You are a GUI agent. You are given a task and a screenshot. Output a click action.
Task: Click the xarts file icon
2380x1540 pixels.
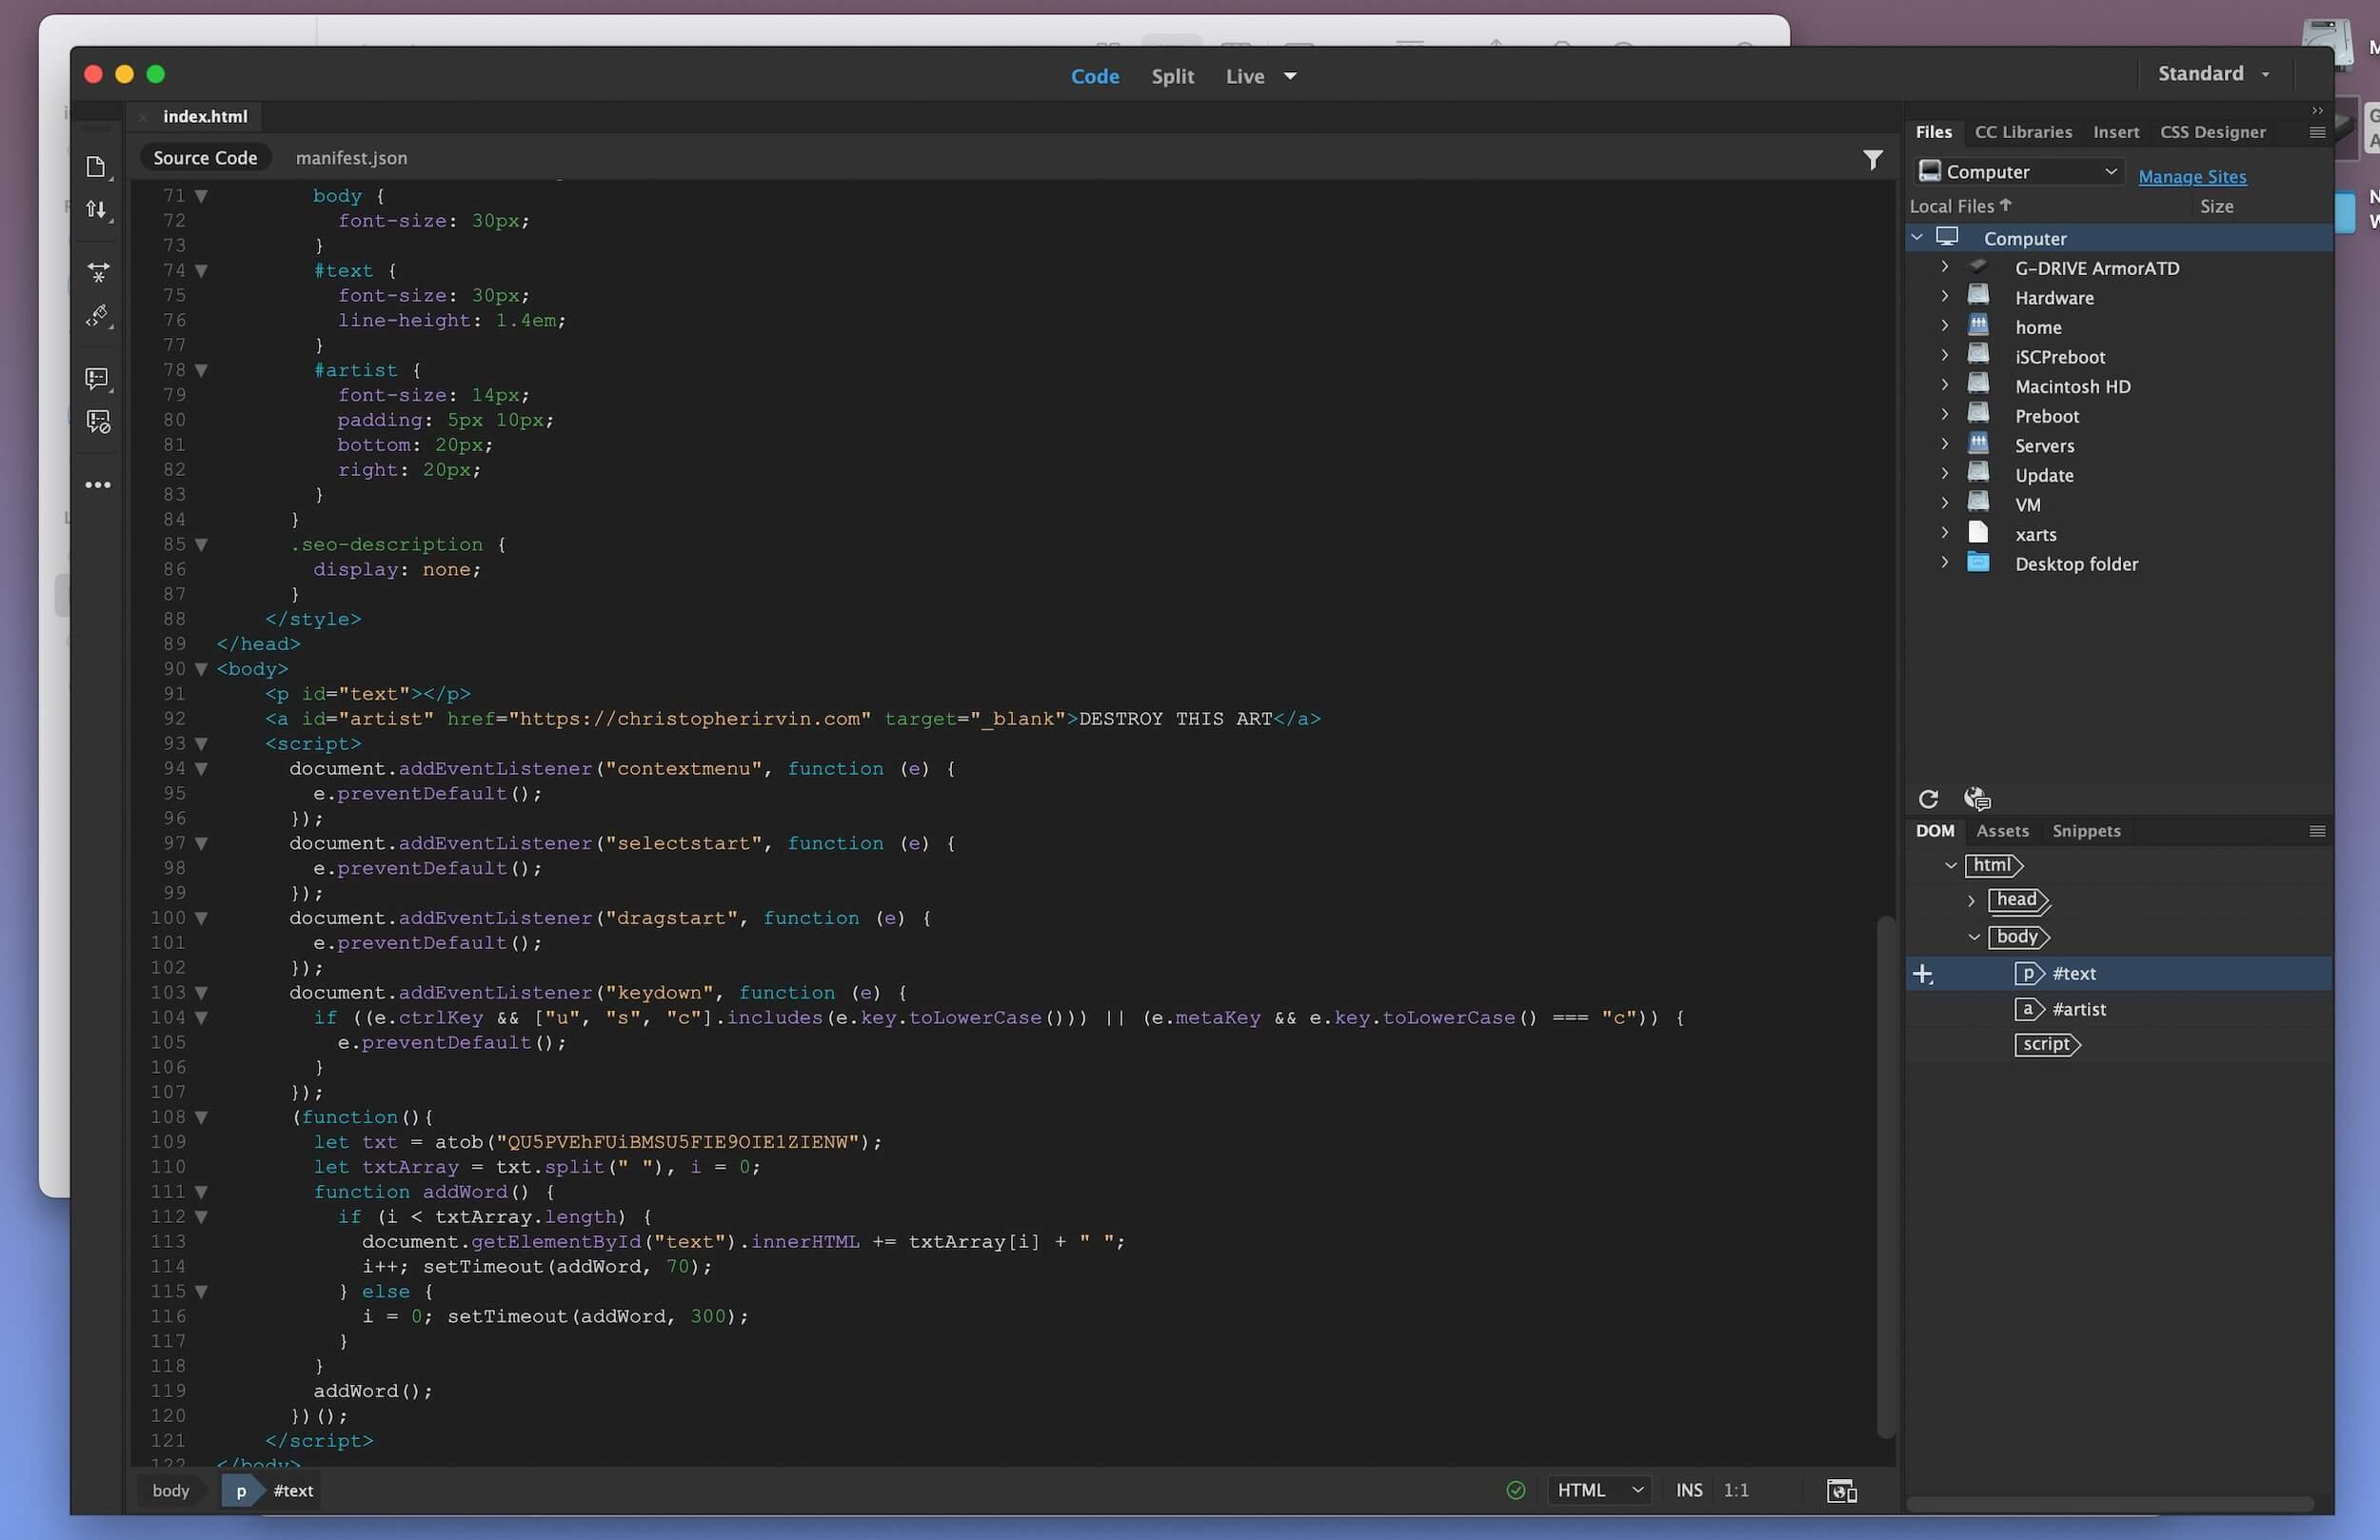1977,532
